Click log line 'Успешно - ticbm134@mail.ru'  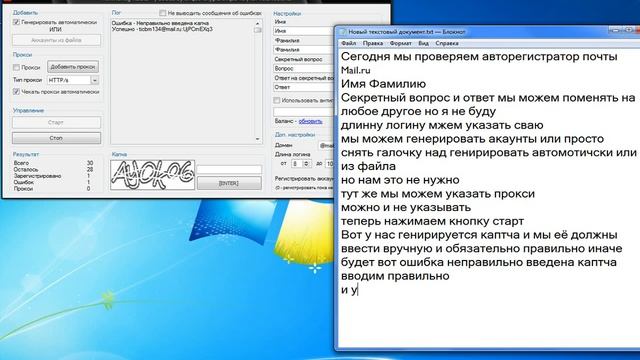coord(162,29)
